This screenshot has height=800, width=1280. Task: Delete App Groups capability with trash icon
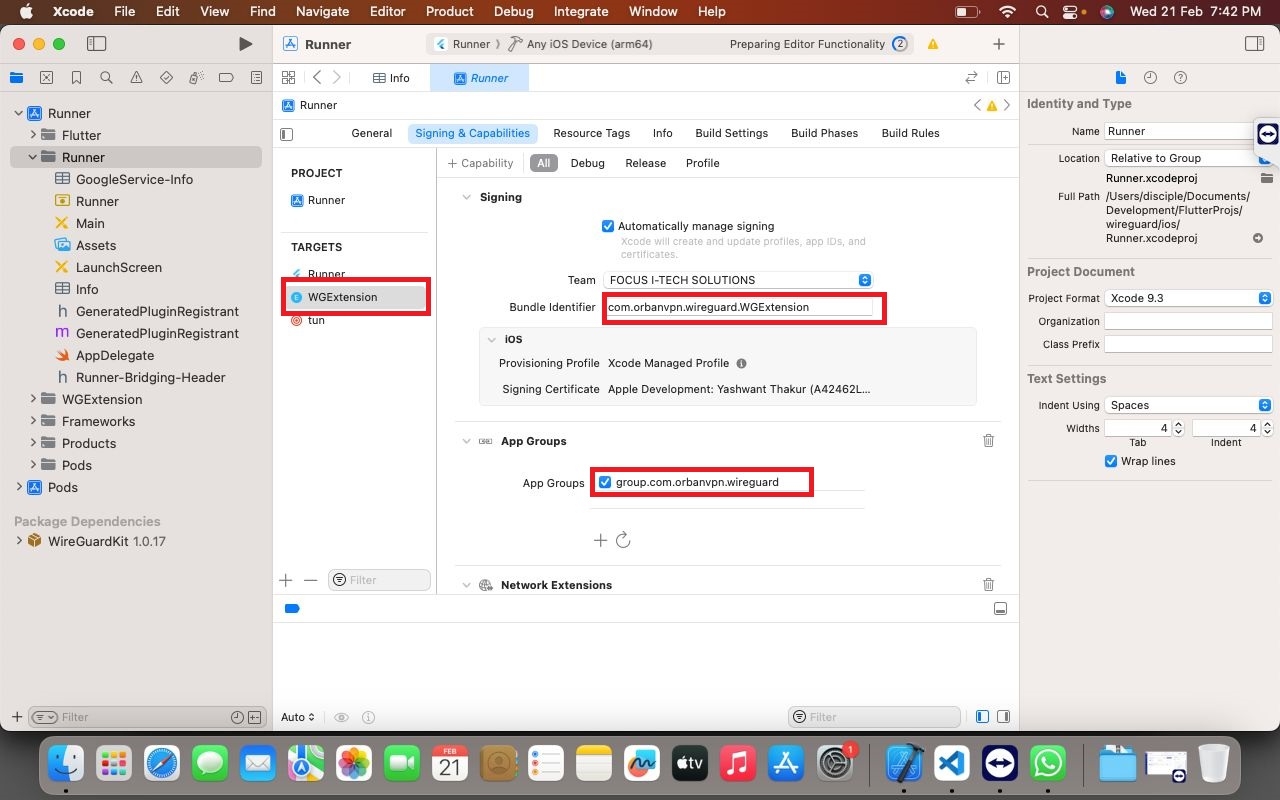pyautogui.click(x=988, y=441)
